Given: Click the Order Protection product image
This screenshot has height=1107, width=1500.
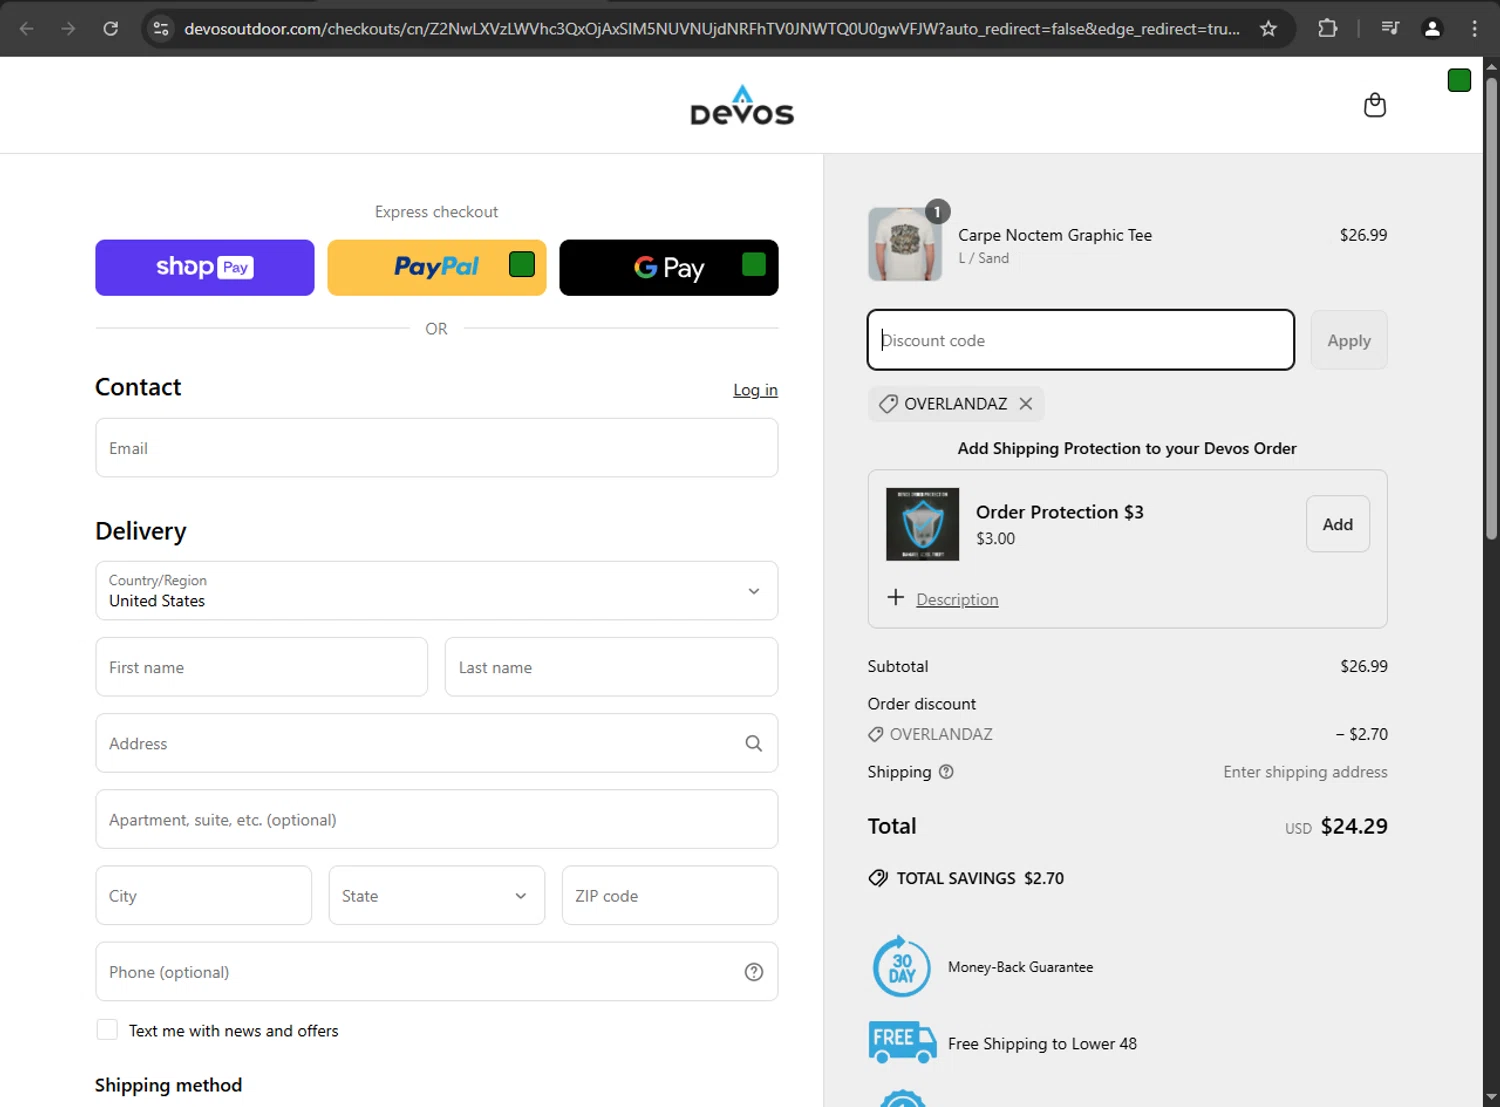Looking at the screenshot, I should 922,524.
